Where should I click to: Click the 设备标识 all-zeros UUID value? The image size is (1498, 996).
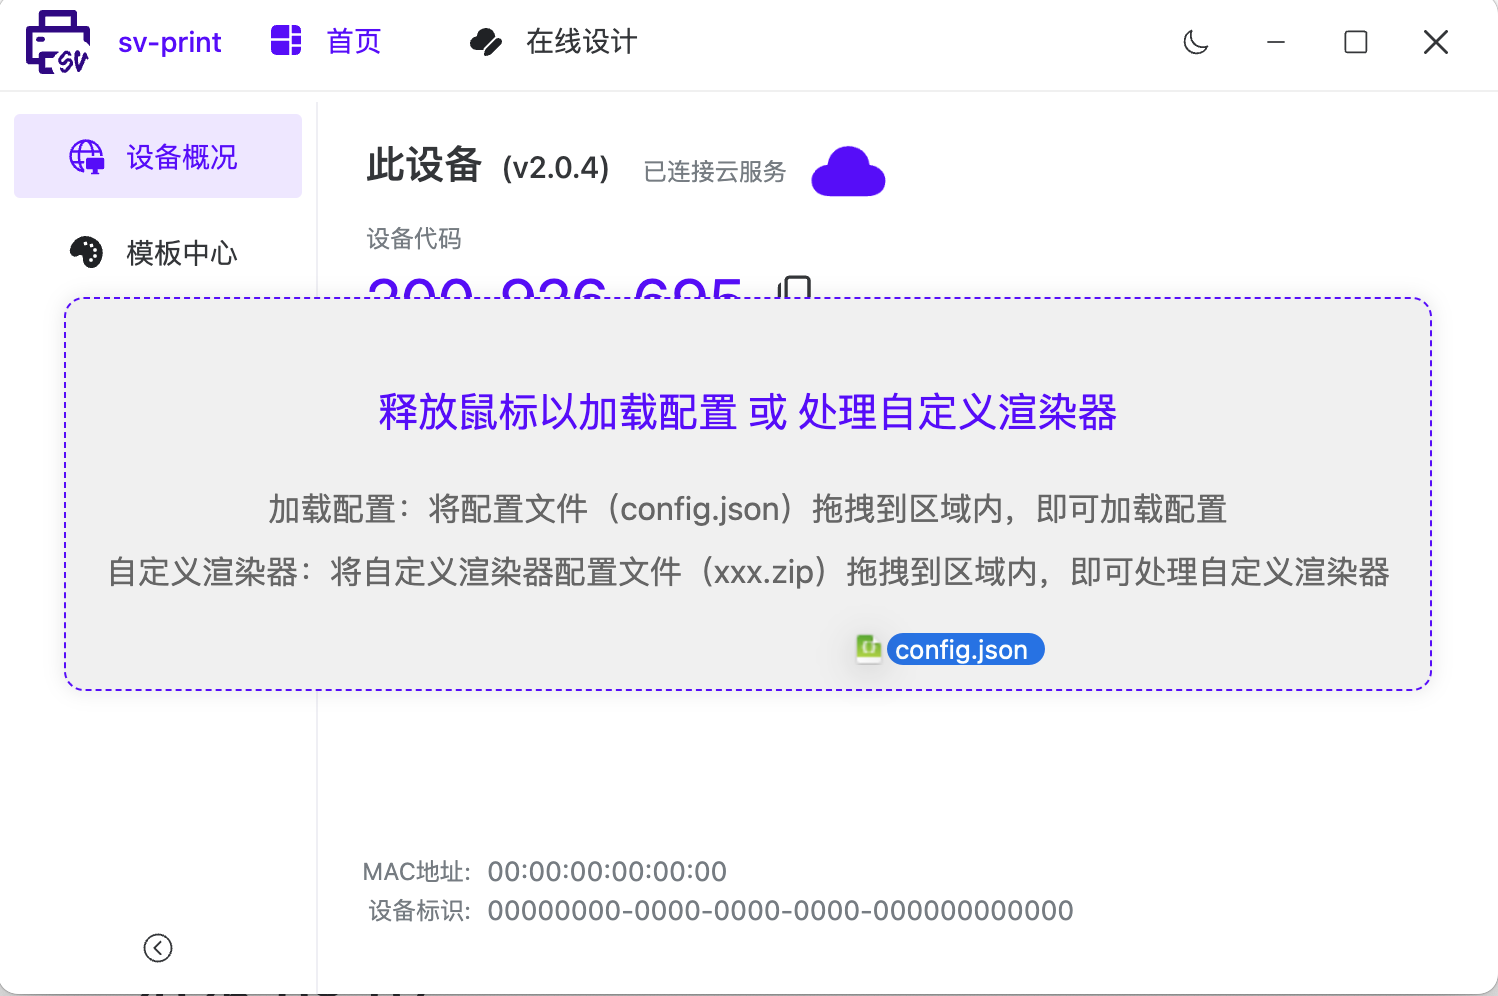pyautogui.click(x=780, y=911)
